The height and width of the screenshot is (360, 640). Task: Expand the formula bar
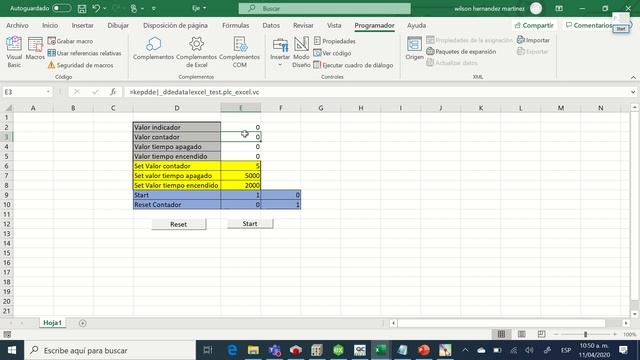click(633, 92)
